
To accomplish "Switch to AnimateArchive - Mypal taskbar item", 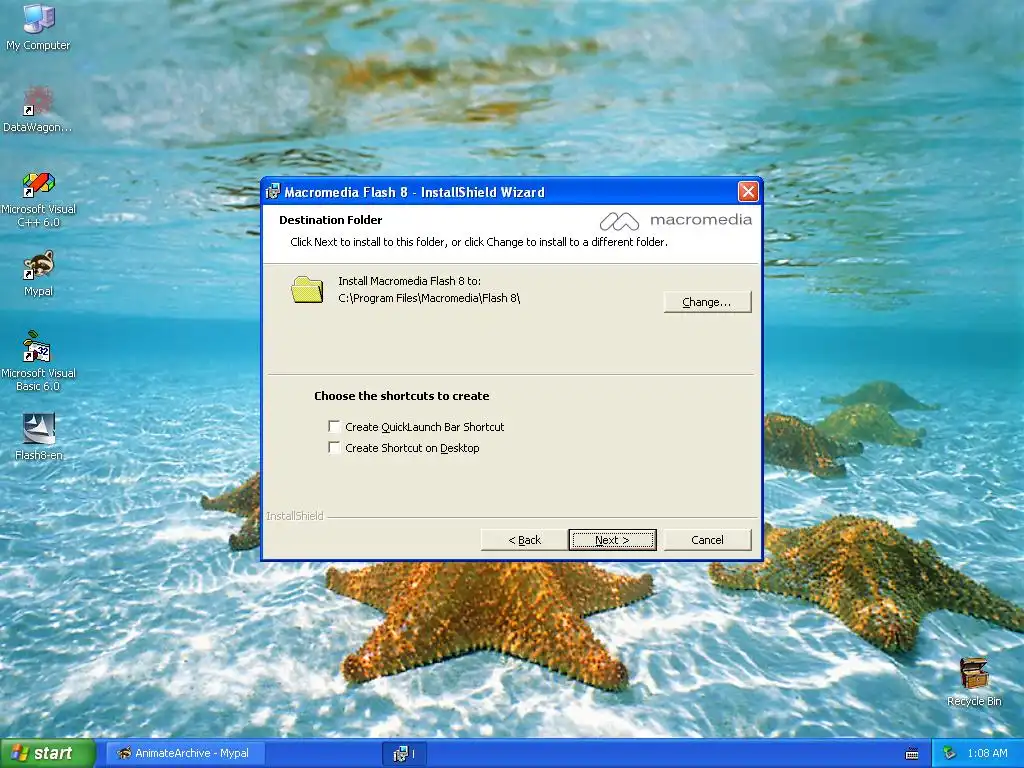I will pyautogui.click(x=184, y=754).
